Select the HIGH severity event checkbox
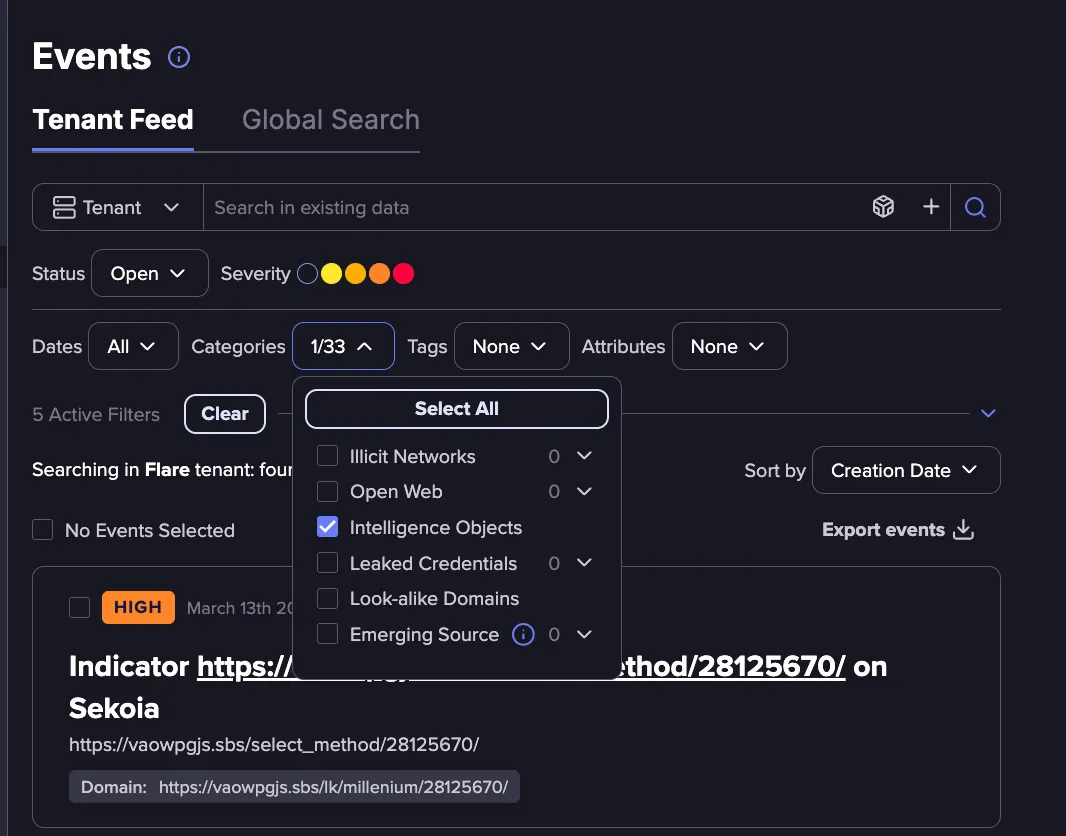The image size is (1066, 836). pyautogui.click(x=80, y=607)
